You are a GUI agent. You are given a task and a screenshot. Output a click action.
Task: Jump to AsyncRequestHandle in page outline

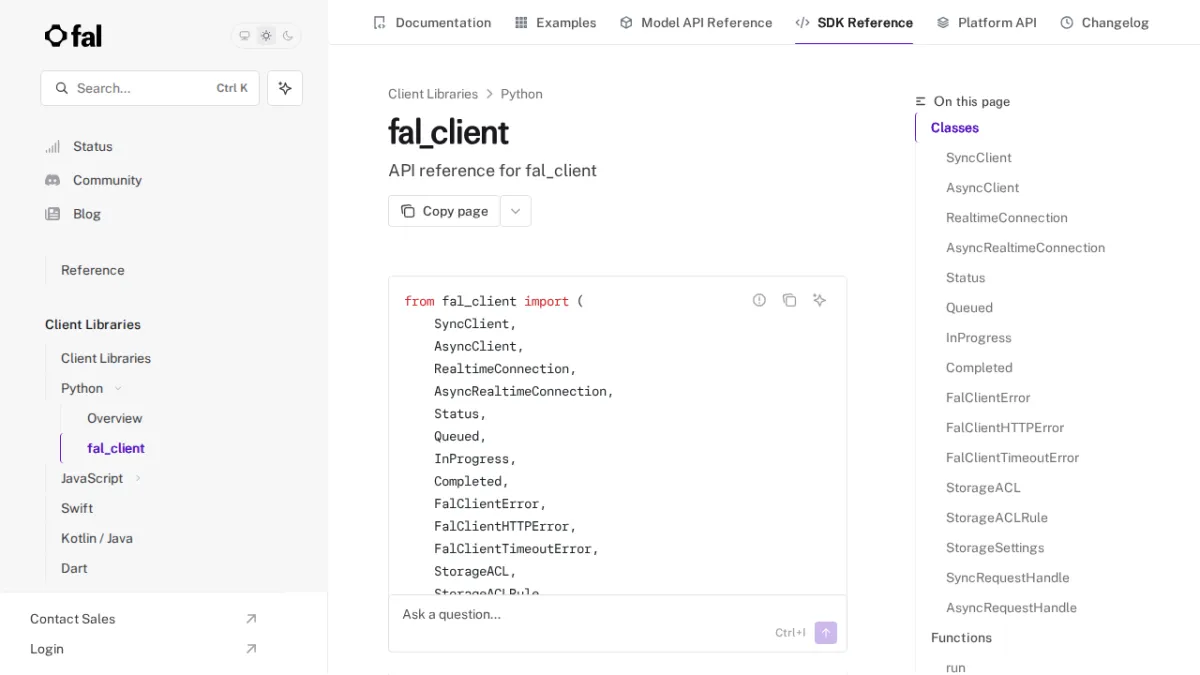[x=1012, y=608]
